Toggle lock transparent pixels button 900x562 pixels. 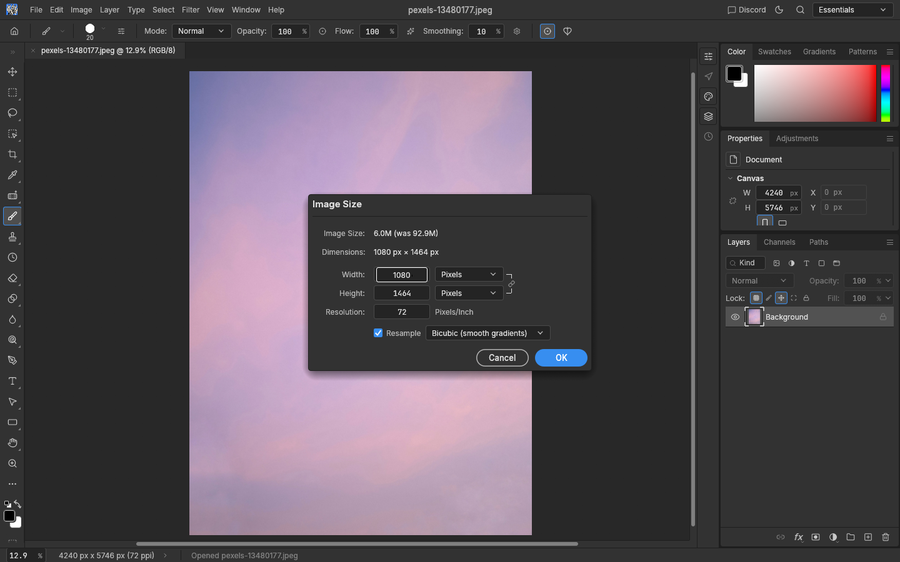coord(756,298)
